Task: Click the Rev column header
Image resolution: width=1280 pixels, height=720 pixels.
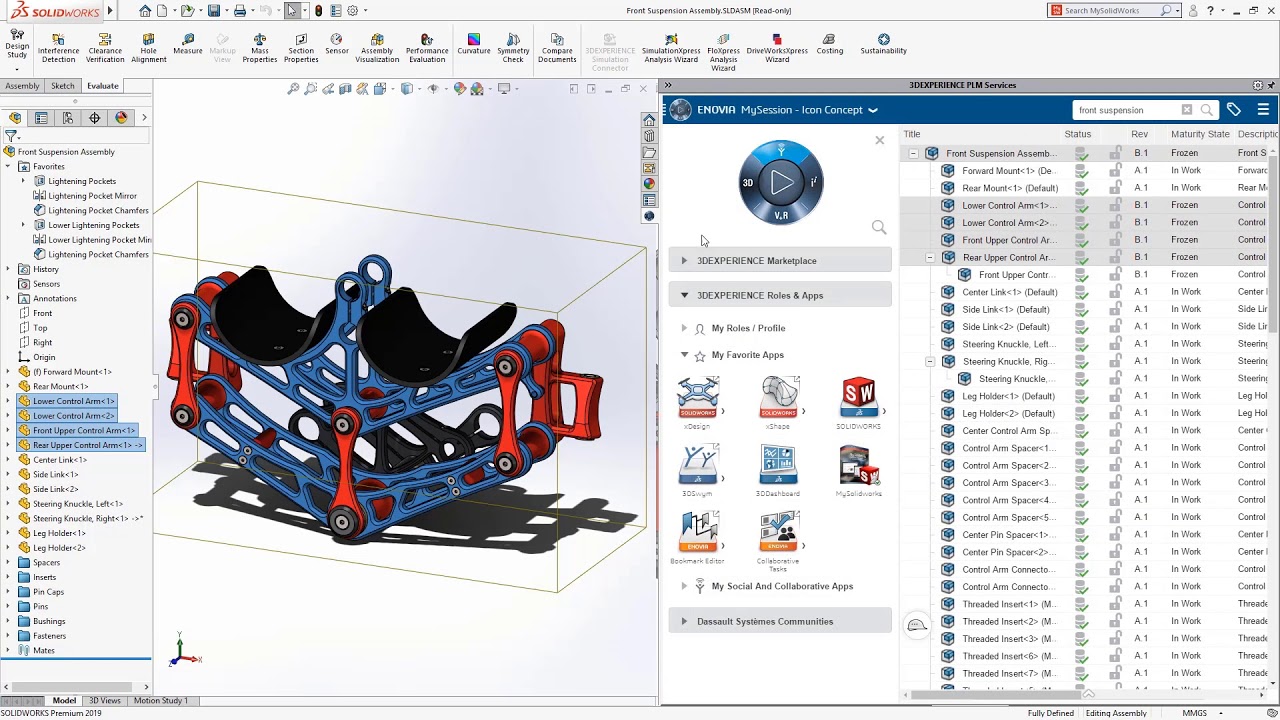Action: pos(1140,134)
